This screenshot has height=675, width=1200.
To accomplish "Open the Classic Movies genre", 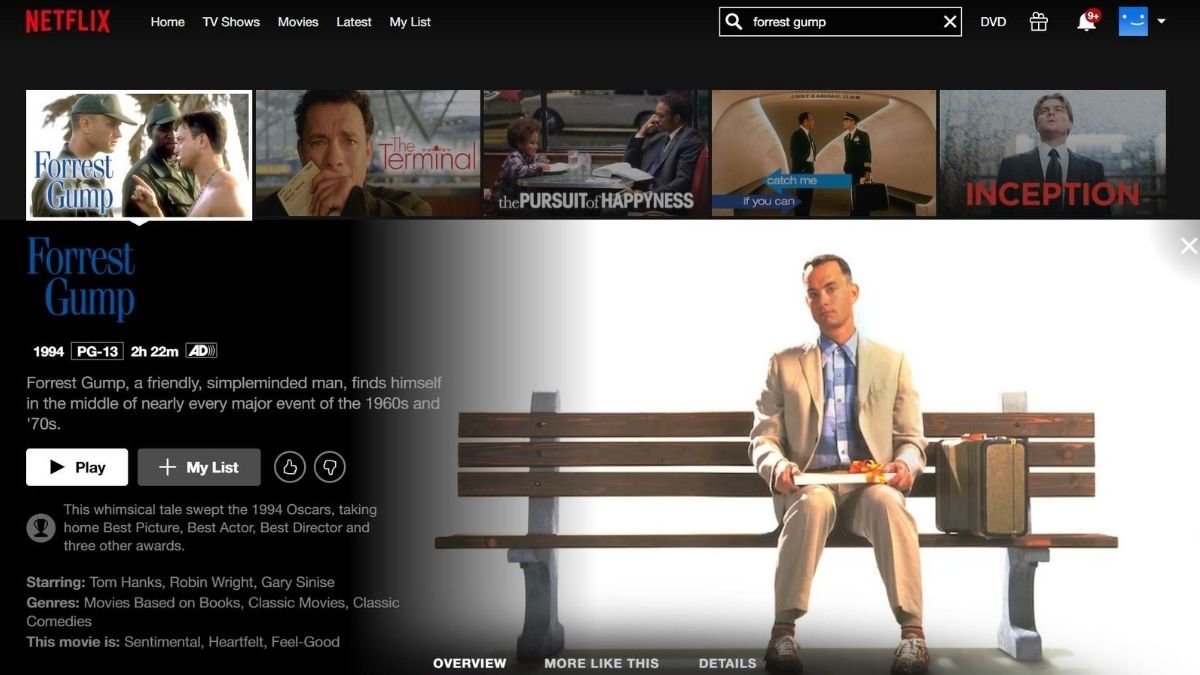I will (x=298, y=602).
